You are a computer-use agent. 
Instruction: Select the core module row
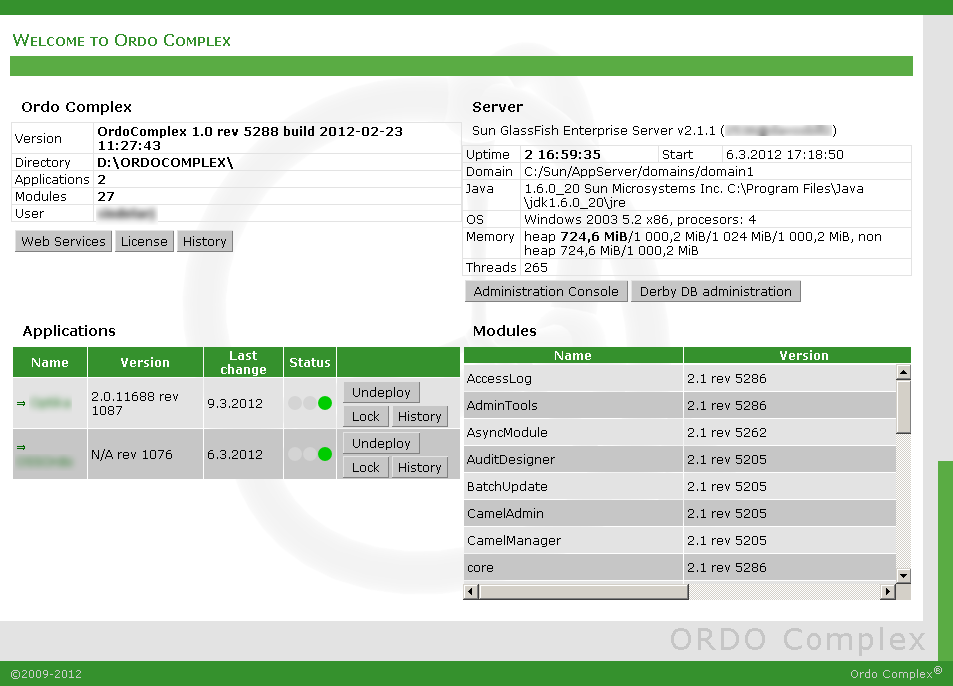[679, 568]
